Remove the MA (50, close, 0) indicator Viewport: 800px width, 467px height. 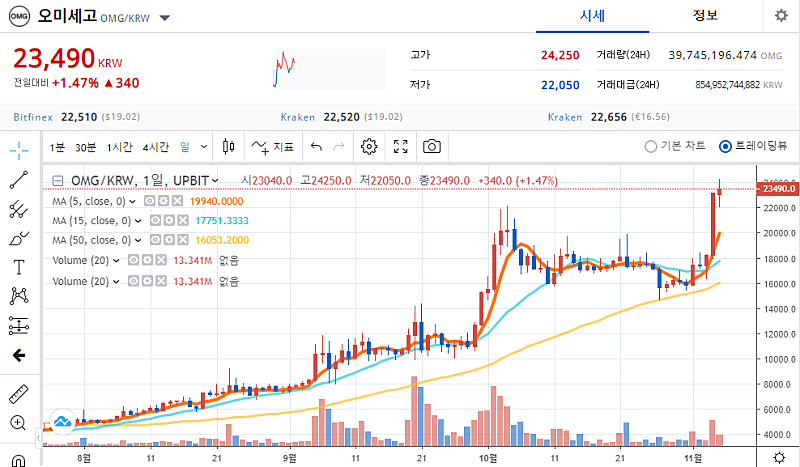point(183,240)
